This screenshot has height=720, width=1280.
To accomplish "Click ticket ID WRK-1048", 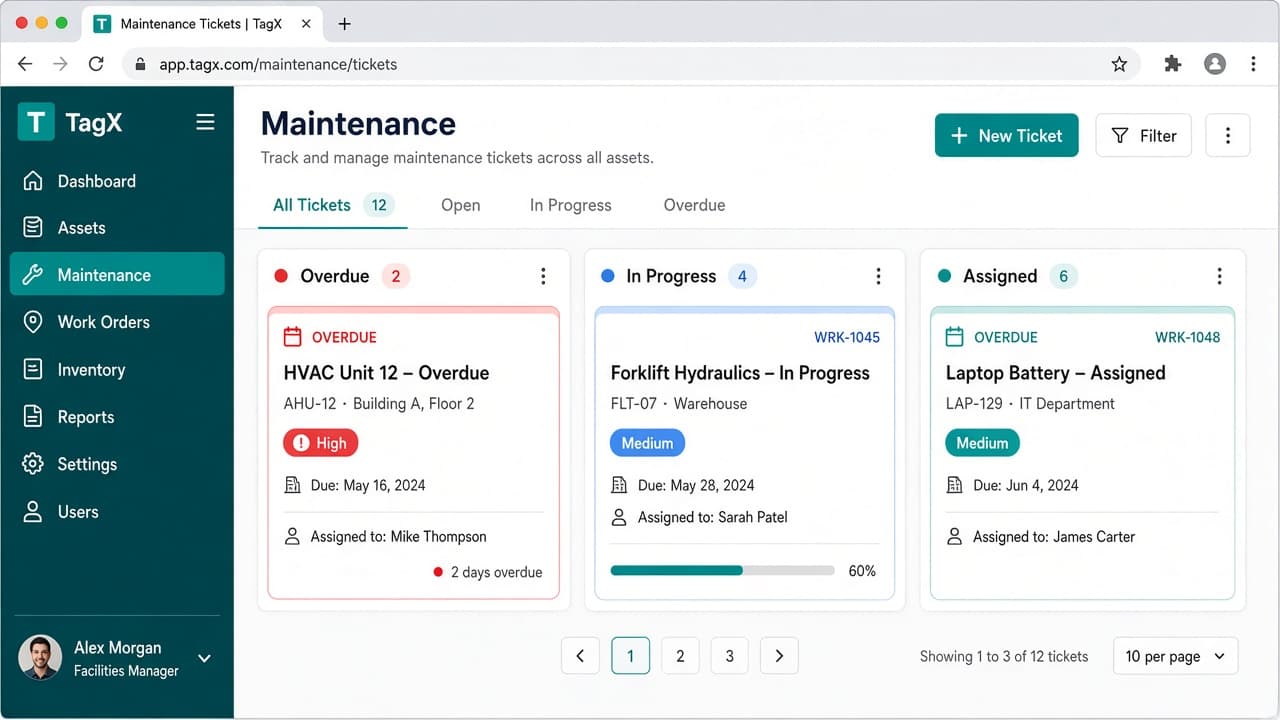I will point(1187,337).
